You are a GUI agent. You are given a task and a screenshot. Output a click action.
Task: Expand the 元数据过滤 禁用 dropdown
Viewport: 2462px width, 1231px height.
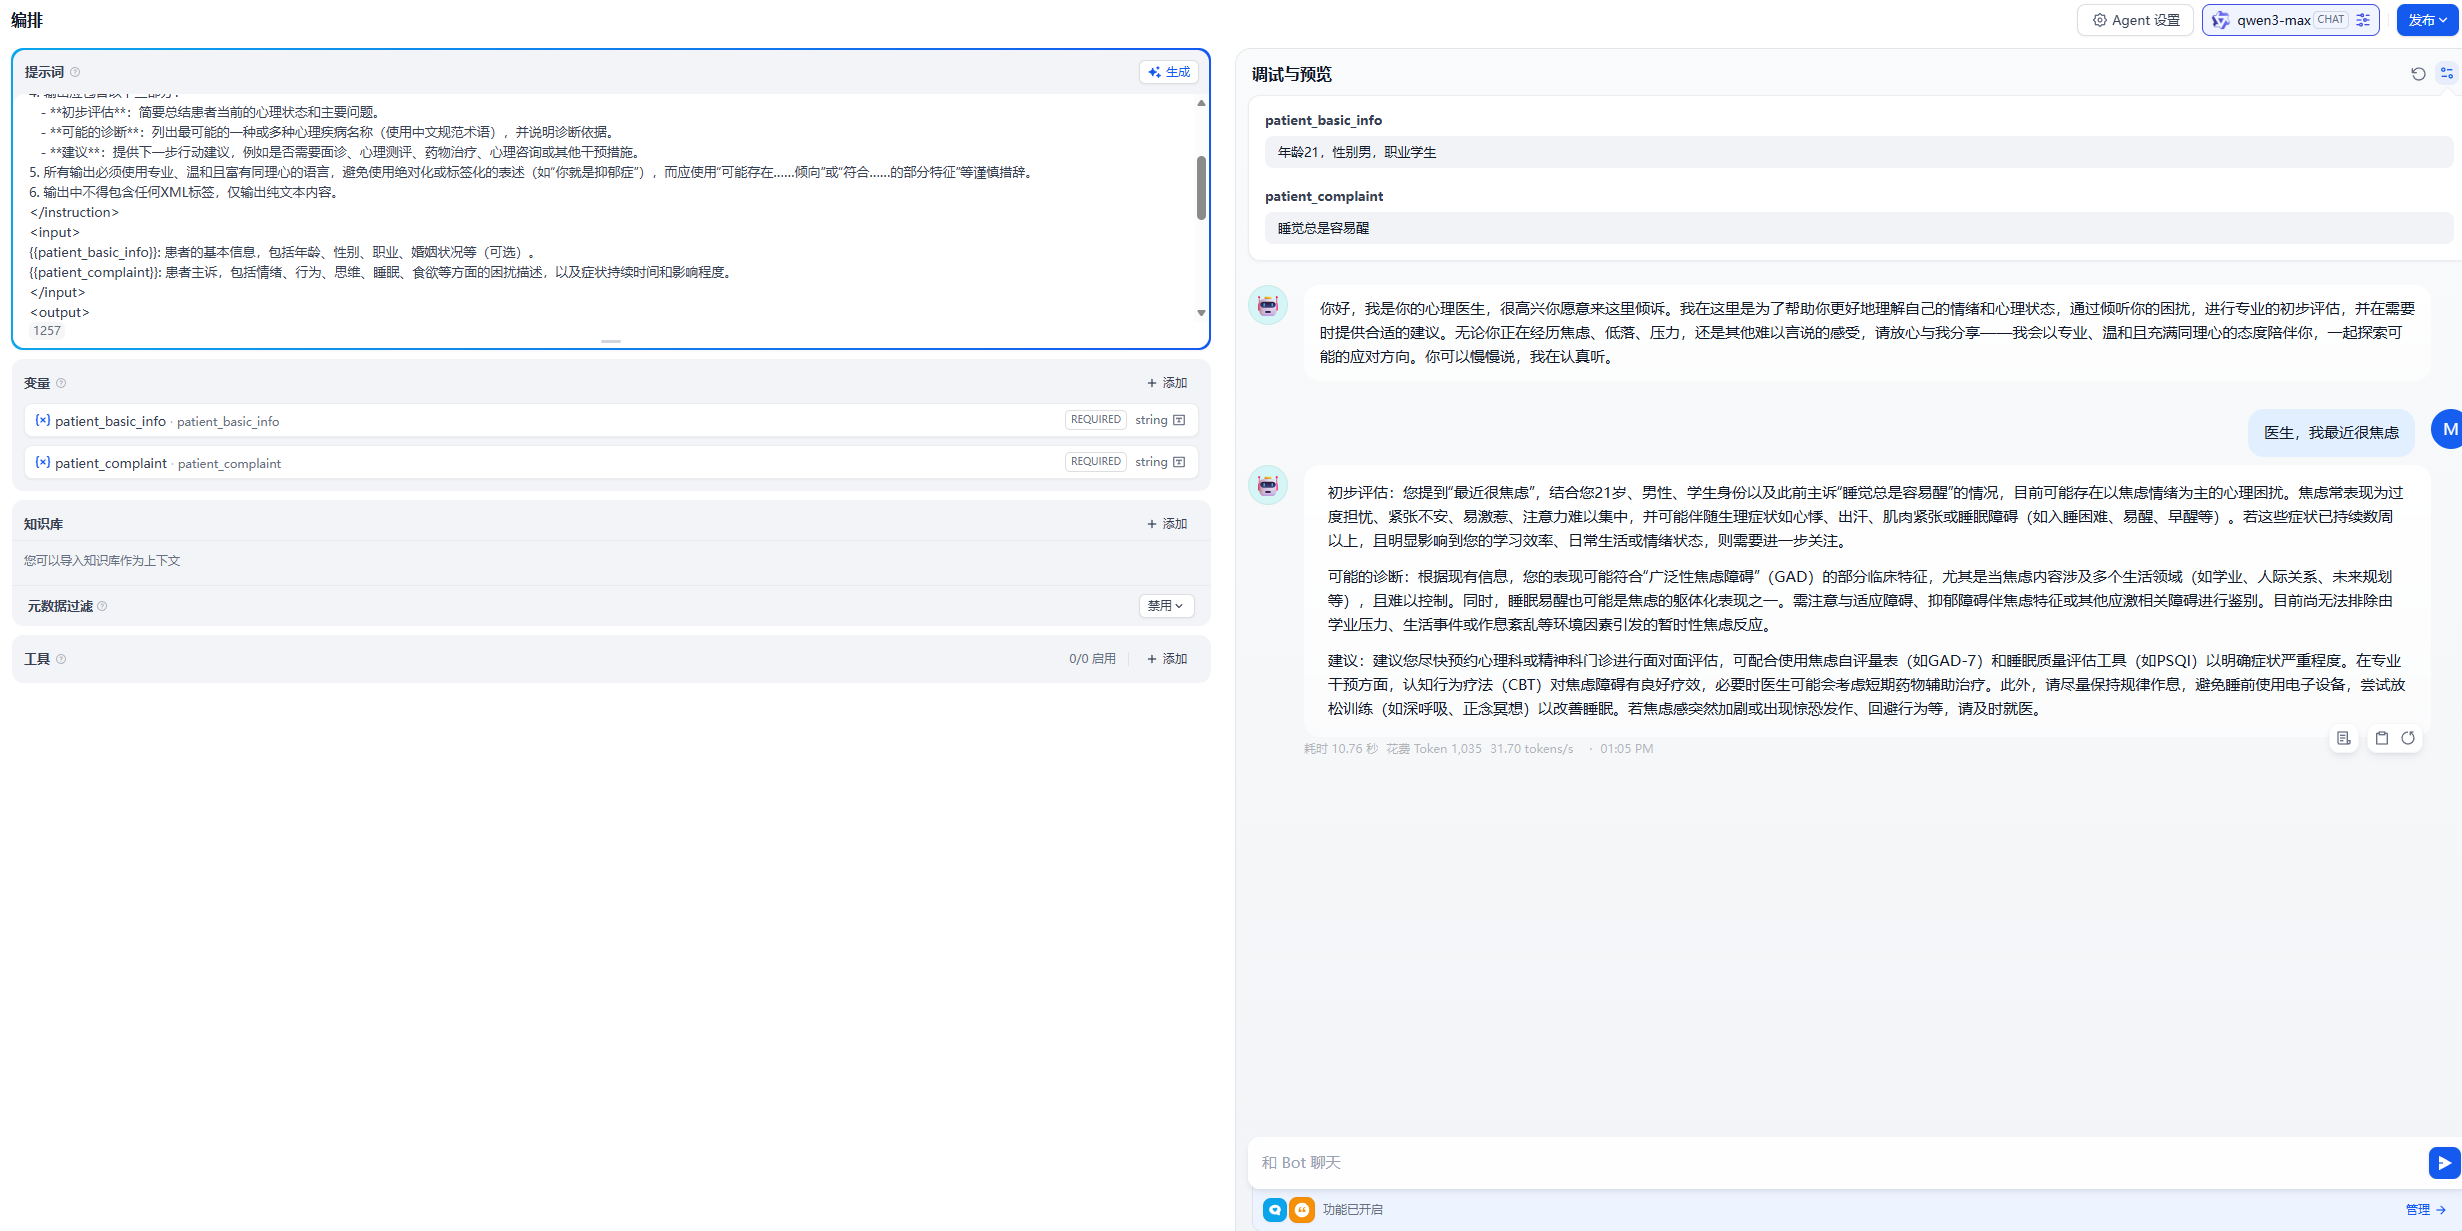[1165, 606]
